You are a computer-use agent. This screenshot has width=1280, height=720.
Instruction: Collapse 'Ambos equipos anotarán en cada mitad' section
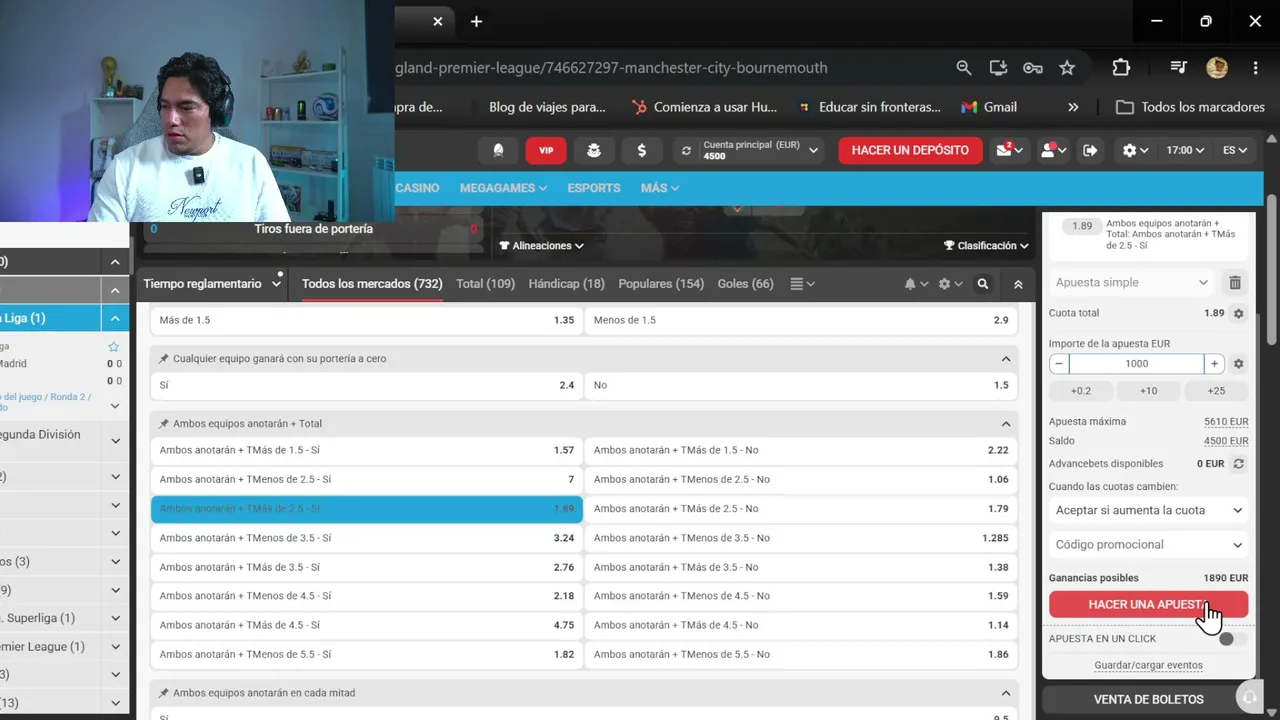pyautogui.click(x=1006, y=693)
